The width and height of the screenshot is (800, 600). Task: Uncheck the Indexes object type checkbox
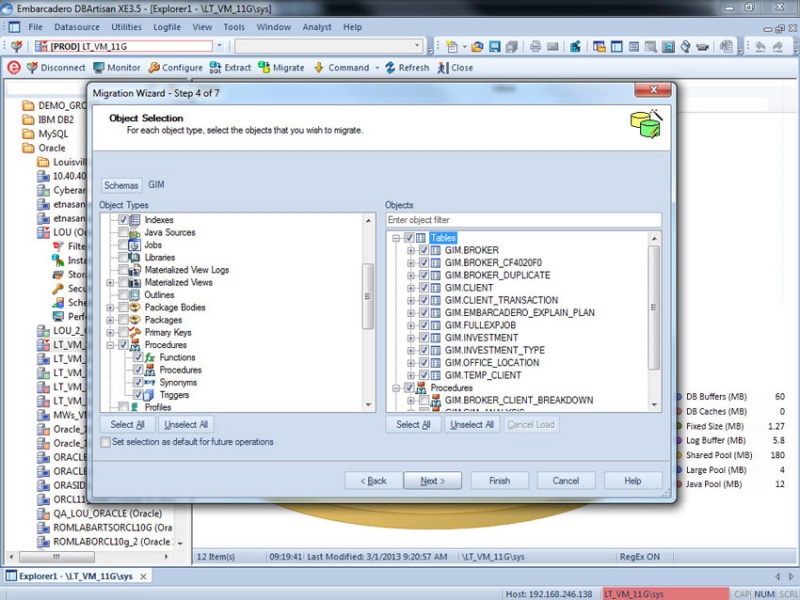click(x=124, y=220)
